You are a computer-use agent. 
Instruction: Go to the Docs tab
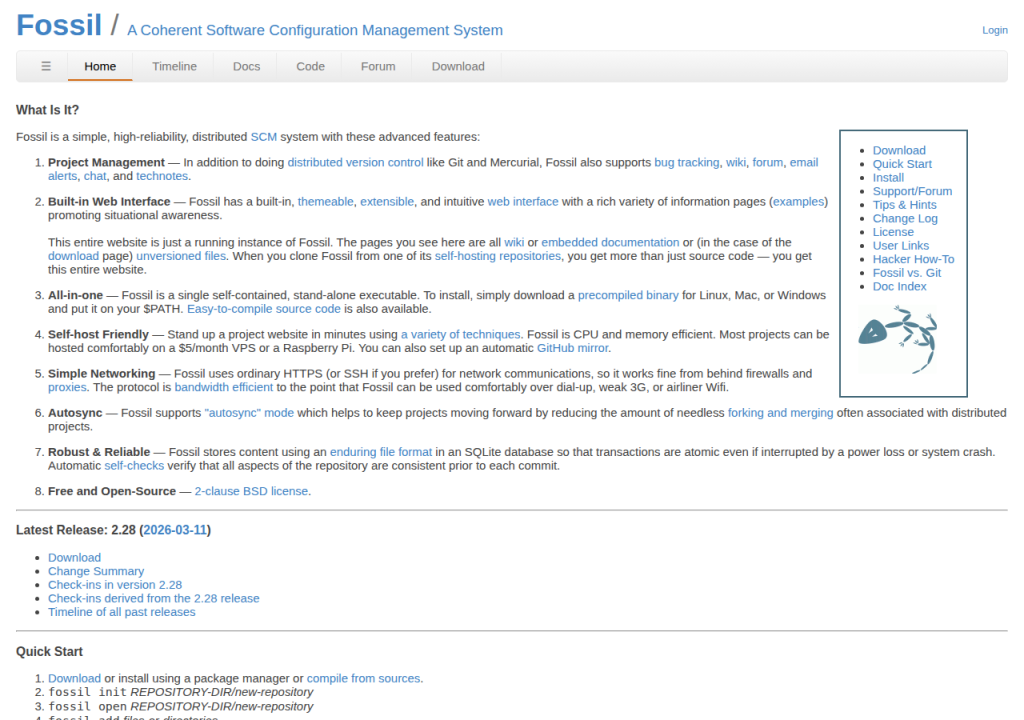246,66
